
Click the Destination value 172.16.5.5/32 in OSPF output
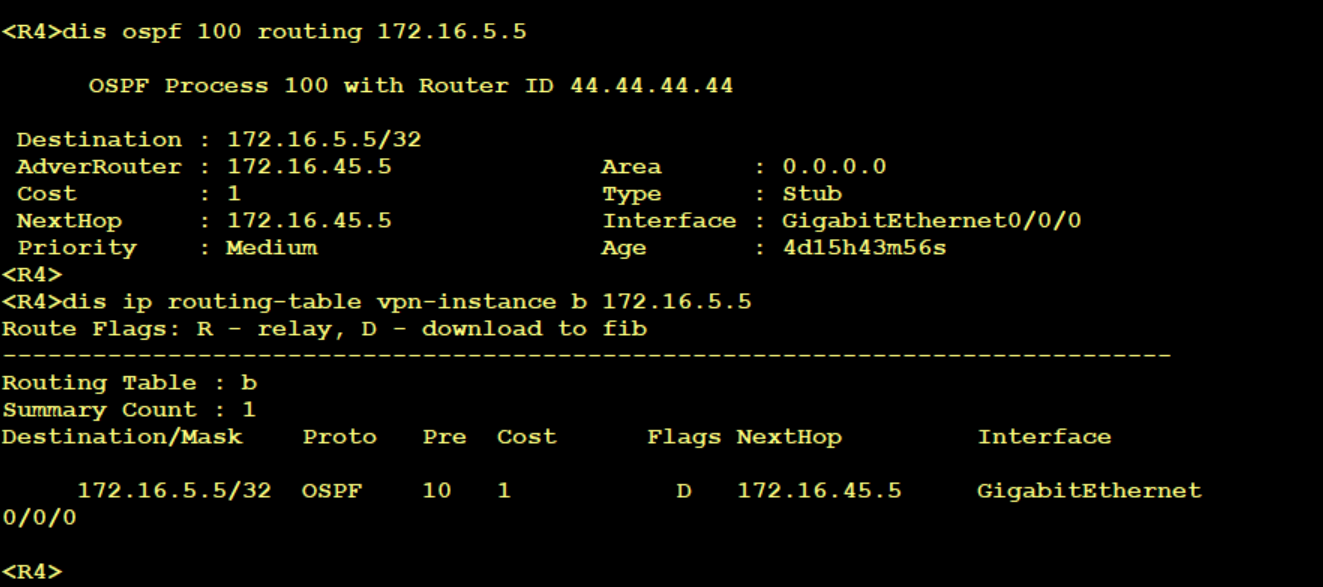324,140
